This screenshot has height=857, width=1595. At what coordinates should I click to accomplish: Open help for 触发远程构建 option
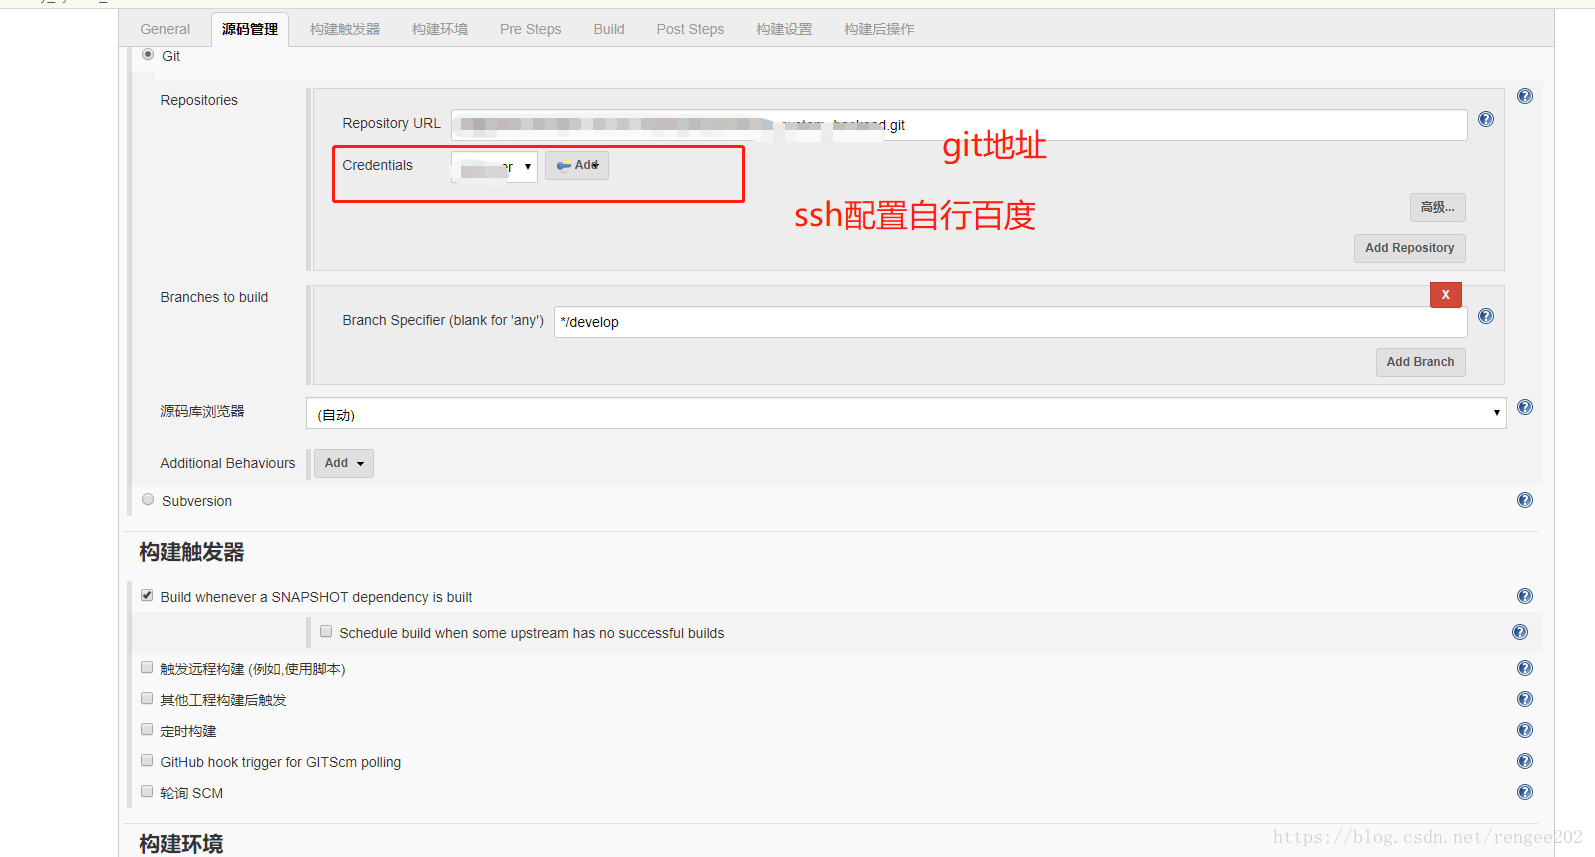point(1524,668)
